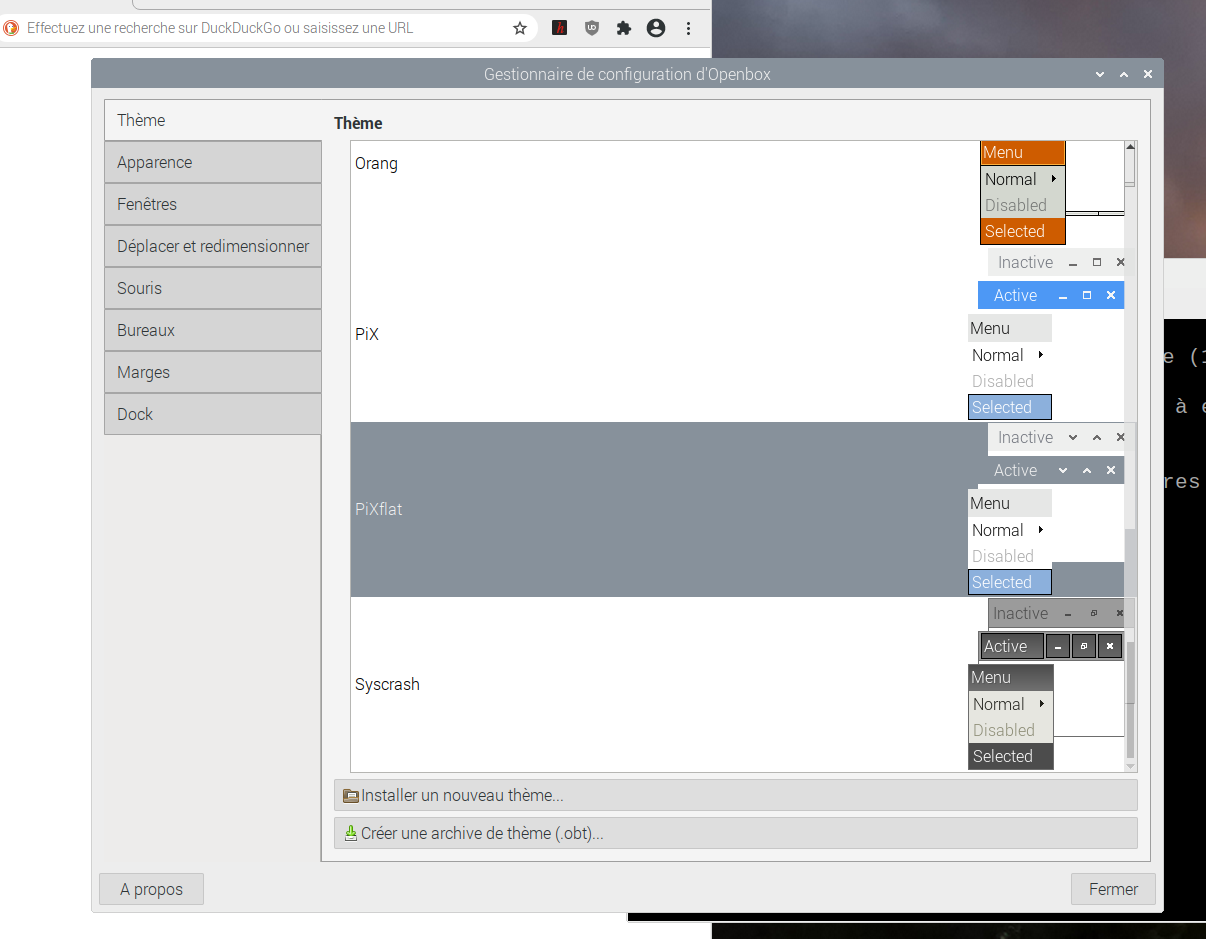The image size is (1206, 939).
Task: Switch to the Thème tab
Action: pos(212,120)
